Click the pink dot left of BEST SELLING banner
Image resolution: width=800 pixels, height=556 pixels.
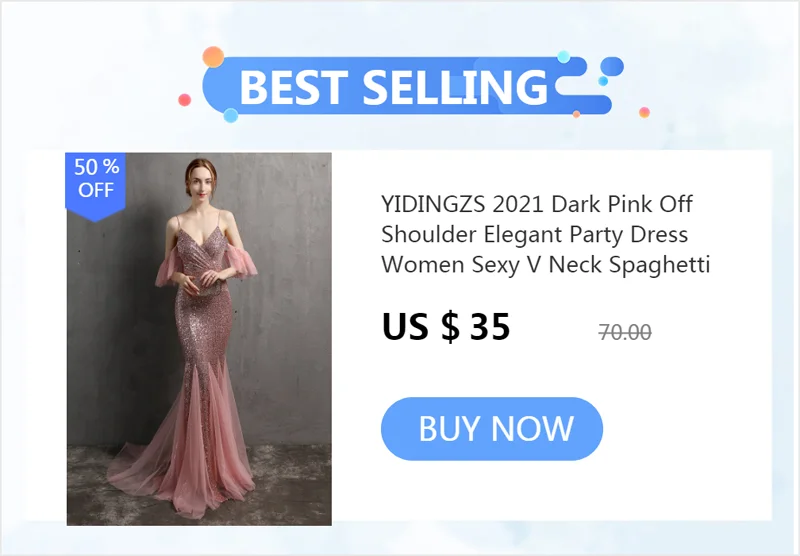click(185, 100)
